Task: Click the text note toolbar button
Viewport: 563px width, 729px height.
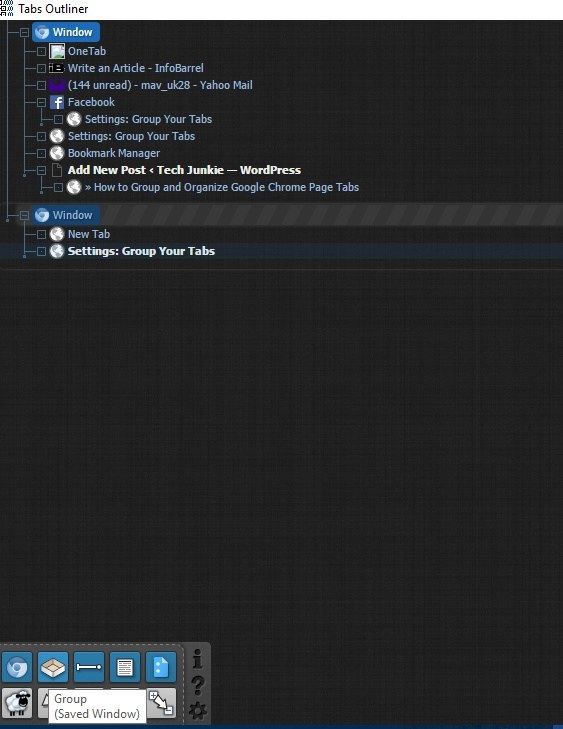Action: click(x=125, y=667)
